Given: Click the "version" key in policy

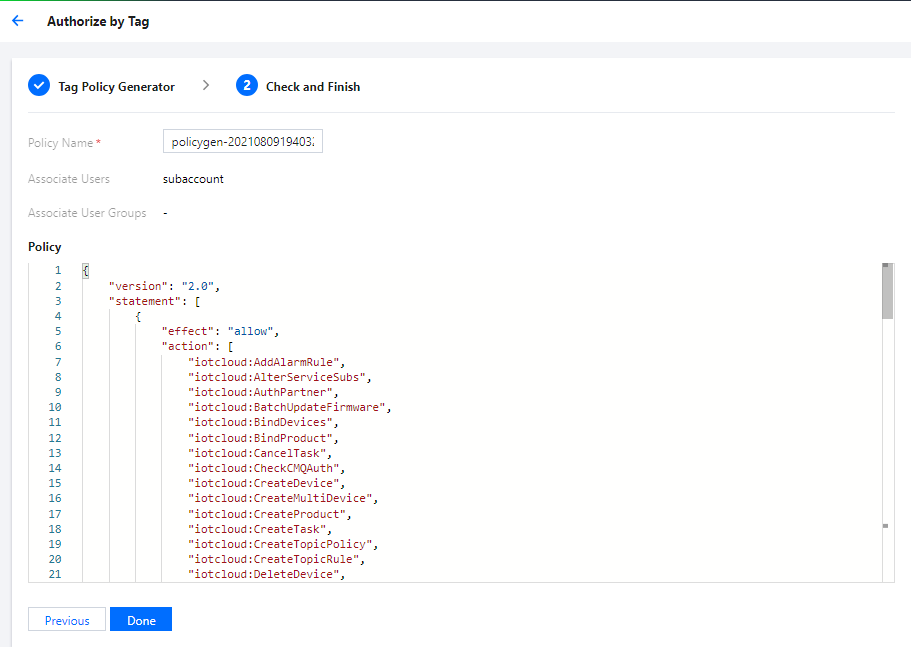Looking at the screenshot, I should pos(135,286).
